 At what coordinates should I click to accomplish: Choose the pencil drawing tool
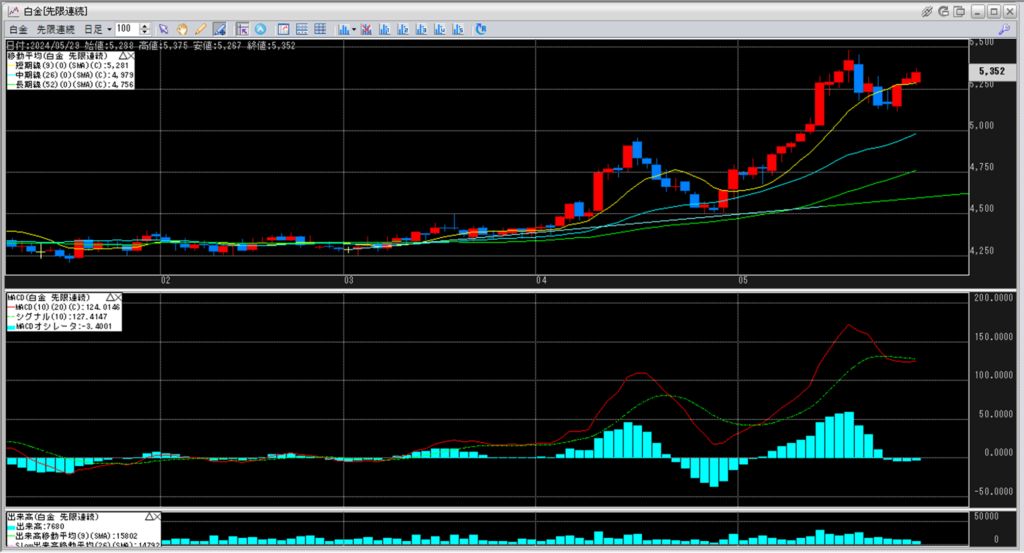[200, 30]
